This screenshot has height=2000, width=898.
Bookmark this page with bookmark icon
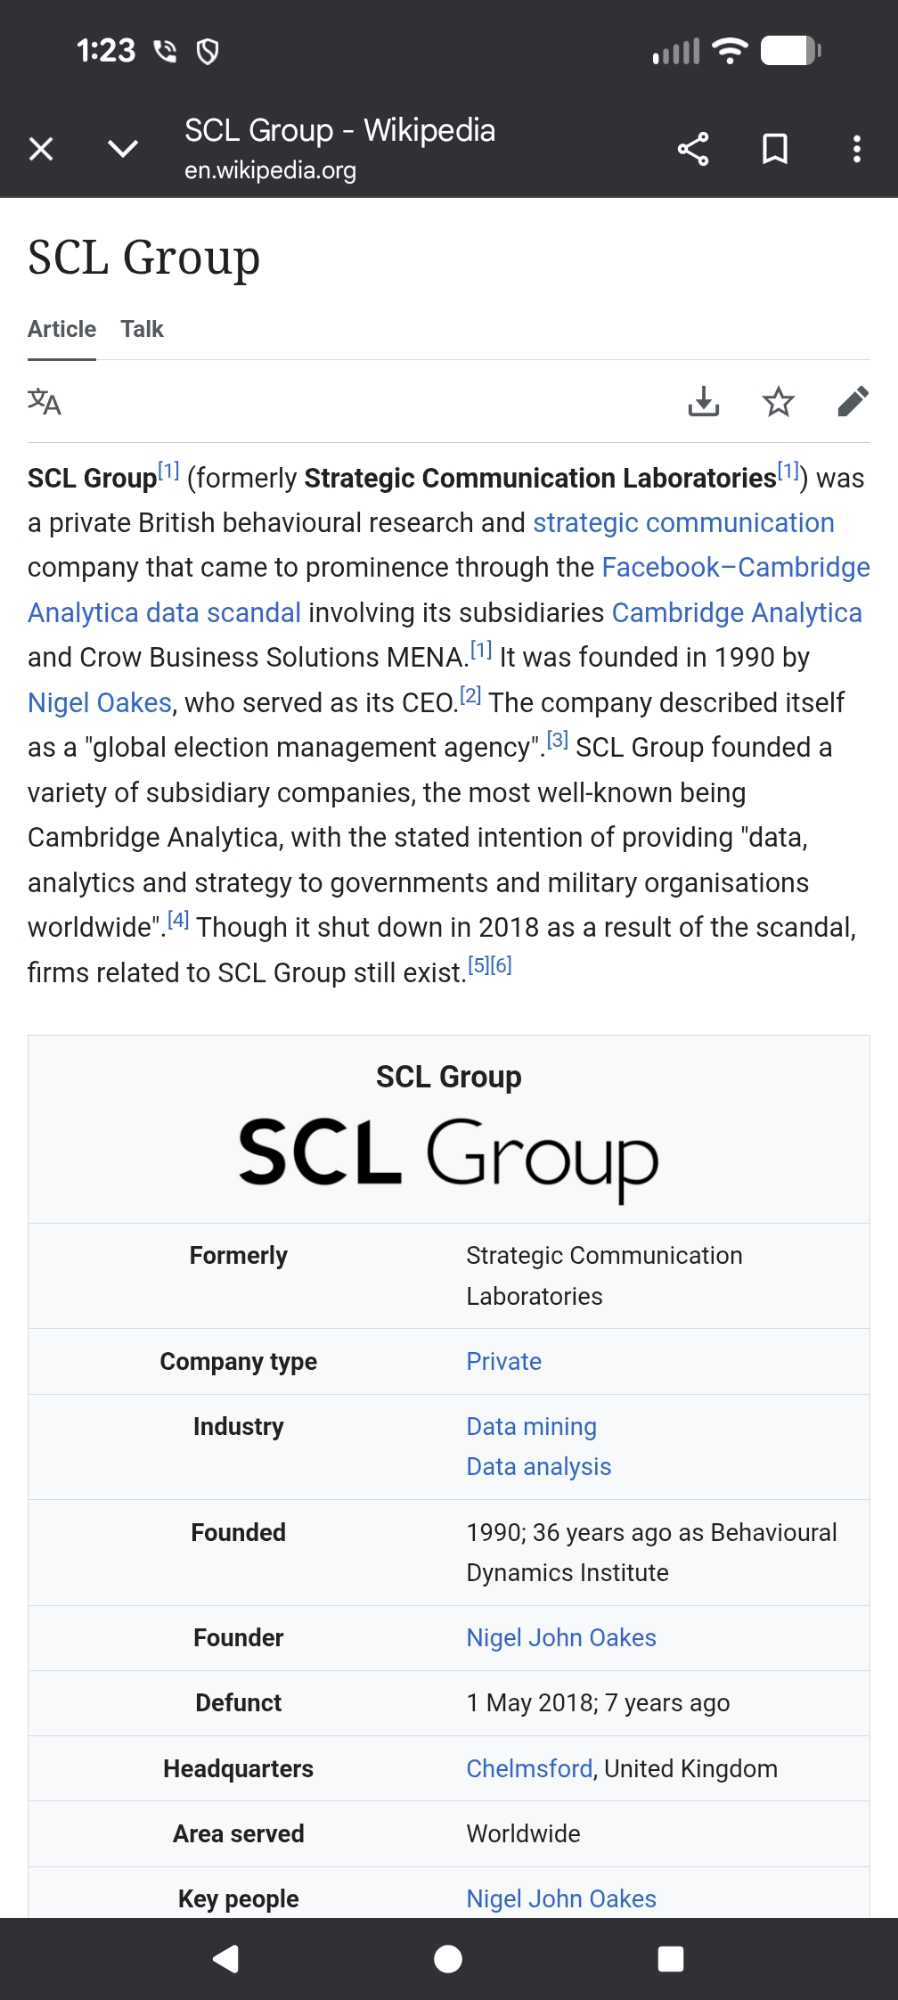click(775, 149)
